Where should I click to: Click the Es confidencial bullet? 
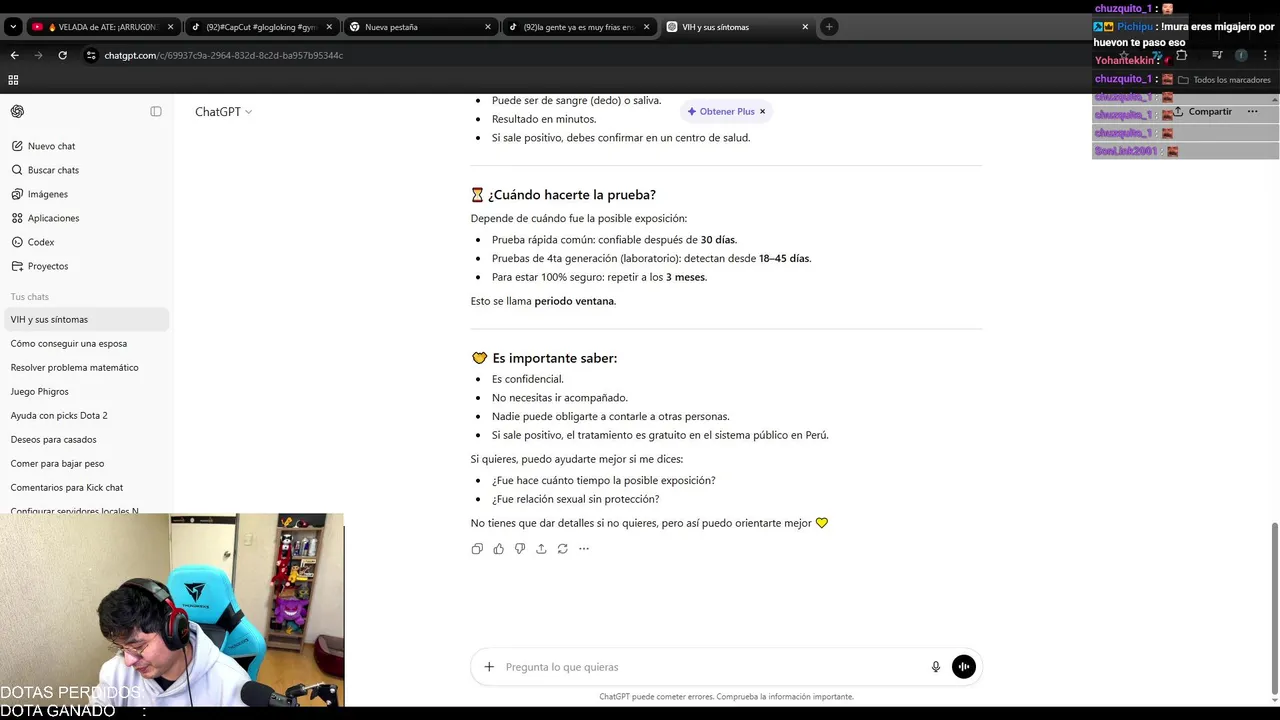pyautogui.click(x=528, y=379)
